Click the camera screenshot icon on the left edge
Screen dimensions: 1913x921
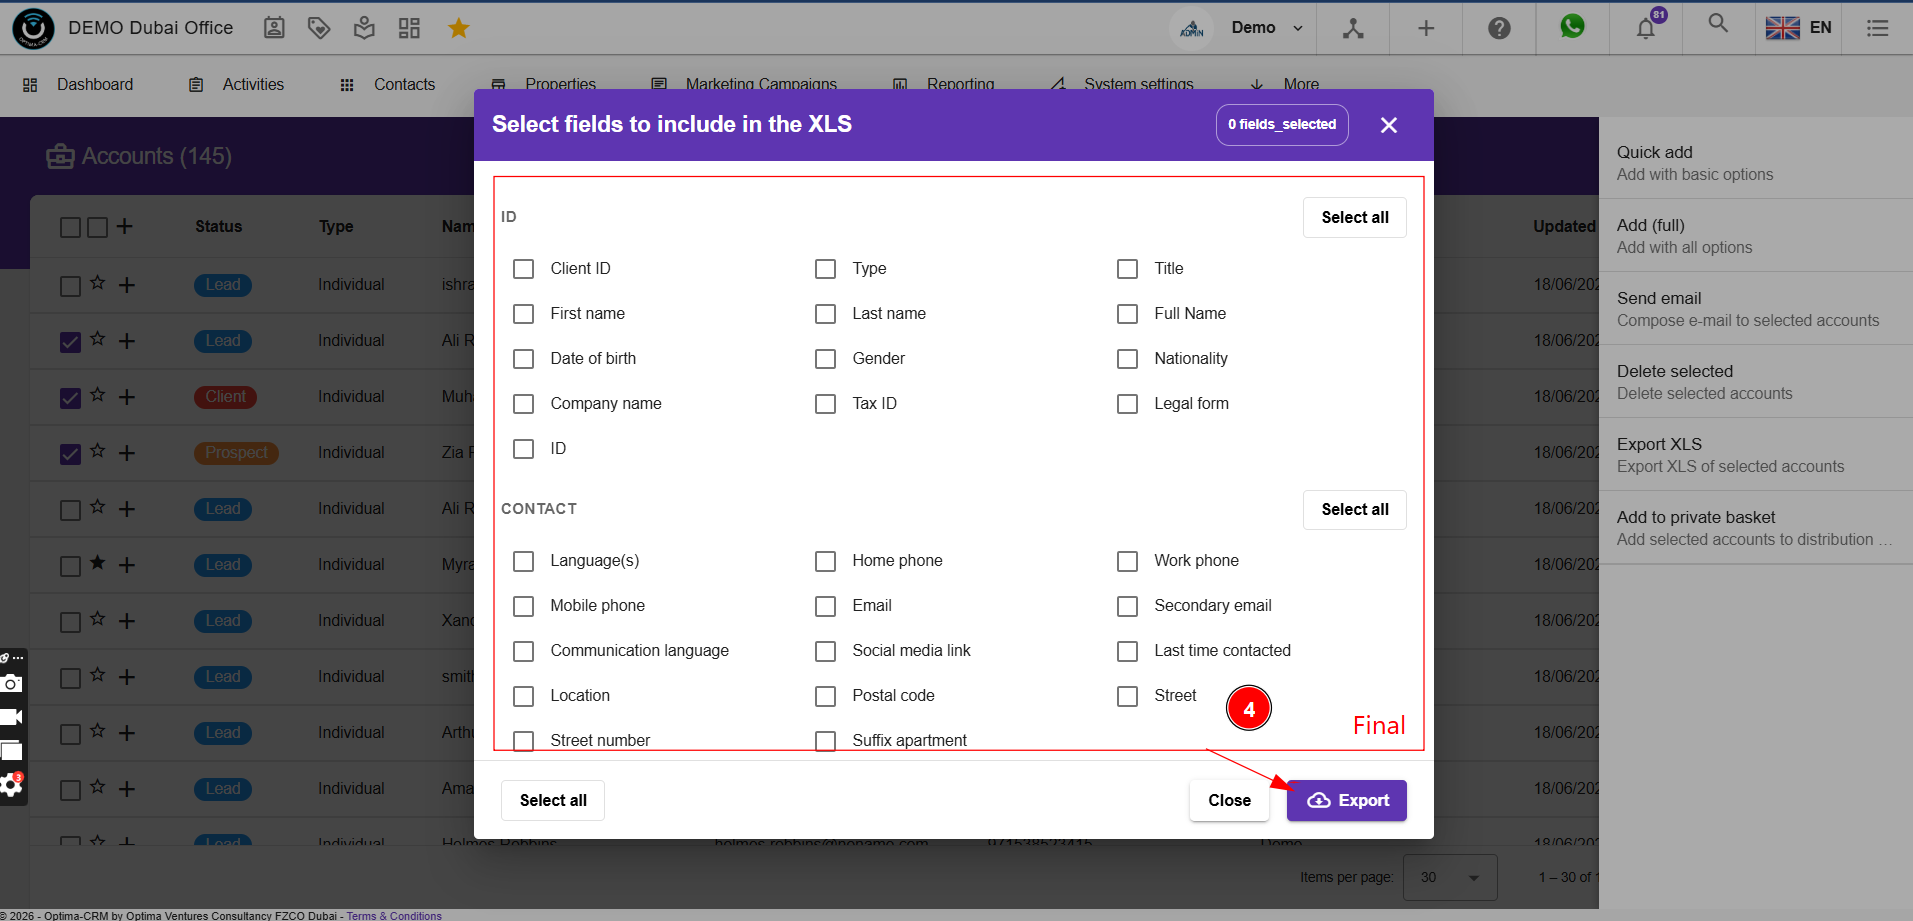11,684
